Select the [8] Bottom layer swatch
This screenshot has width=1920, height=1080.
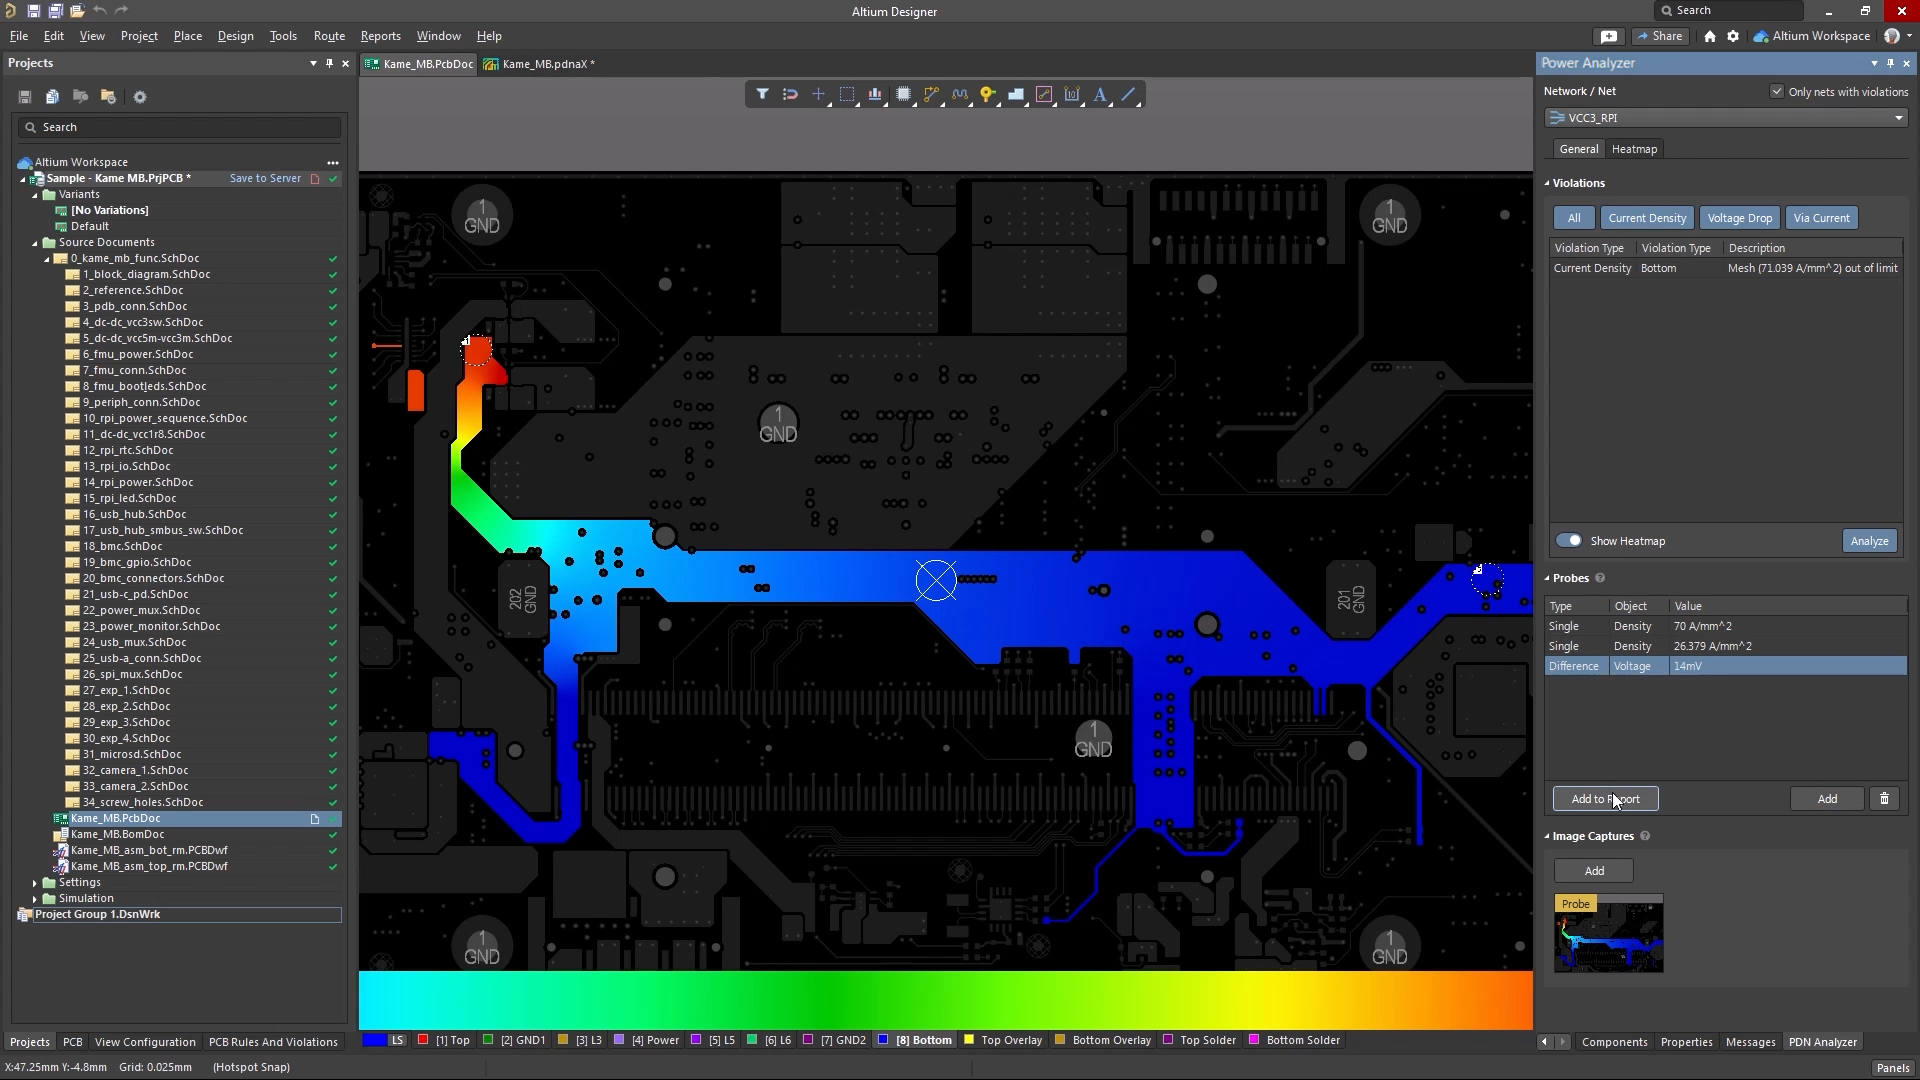click(x=883, y=1040)
